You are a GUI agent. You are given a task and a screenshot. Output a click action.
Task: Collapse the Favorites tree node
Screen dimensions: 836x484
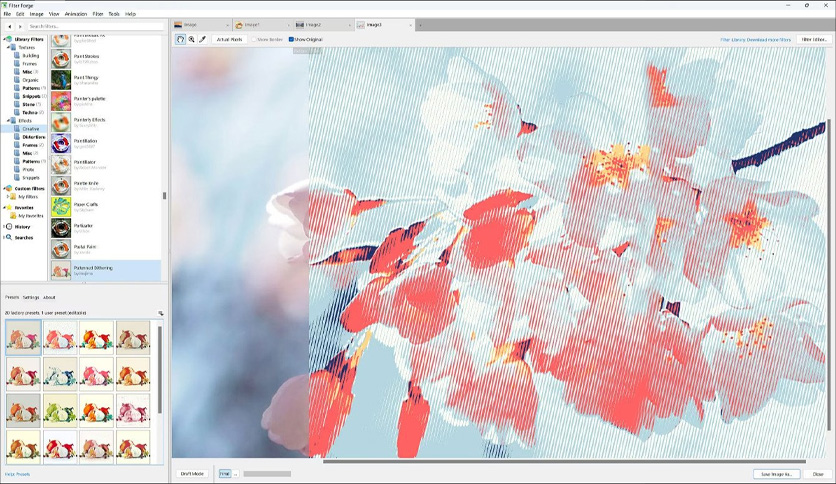coord(4,207)
